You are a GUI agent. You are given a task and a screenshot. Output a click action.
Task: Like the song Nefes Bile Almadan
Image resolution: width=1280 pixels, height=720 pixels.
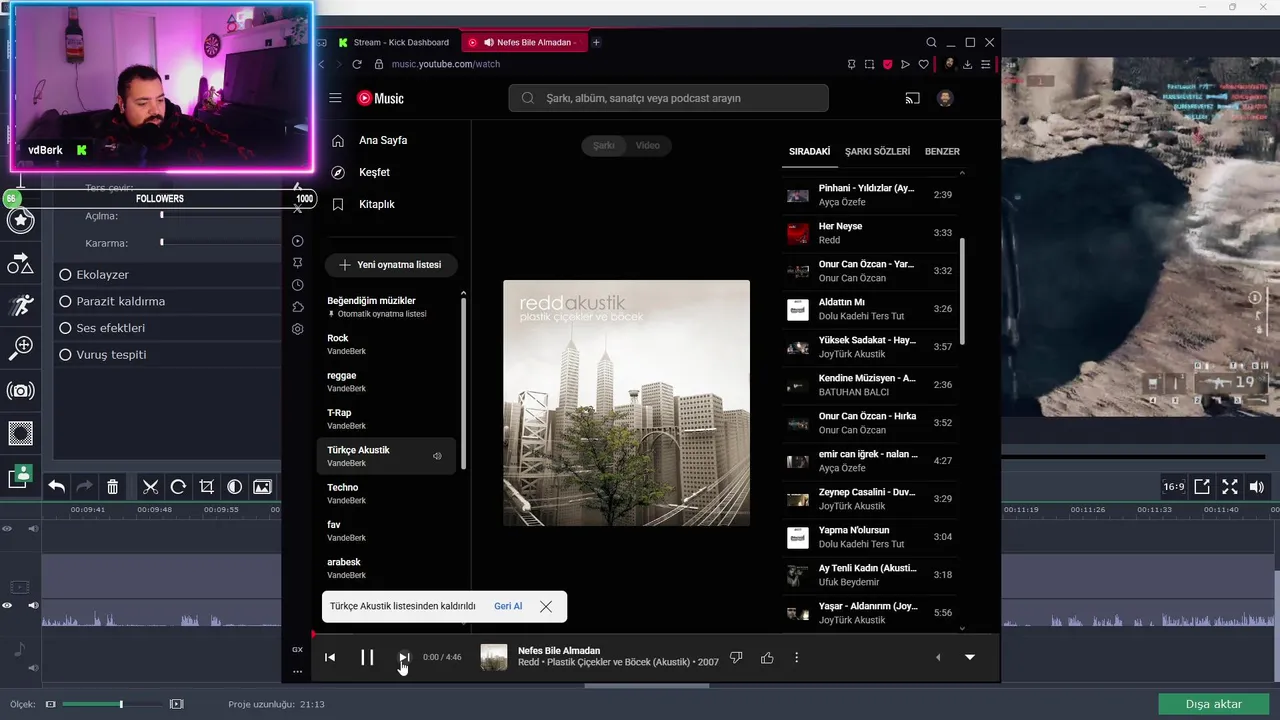click(x=767, y=657)
